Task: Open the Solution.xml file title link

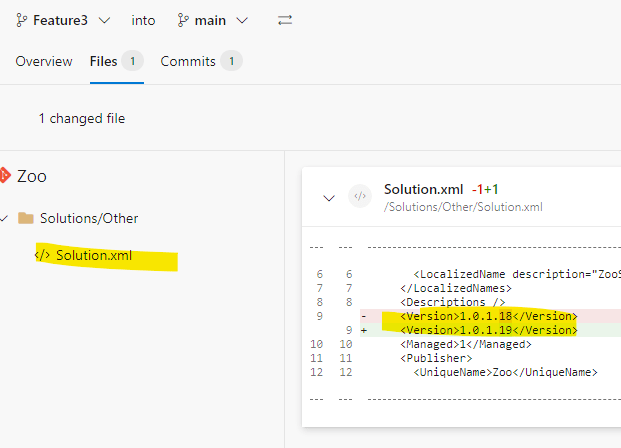Action: [423, 189]
